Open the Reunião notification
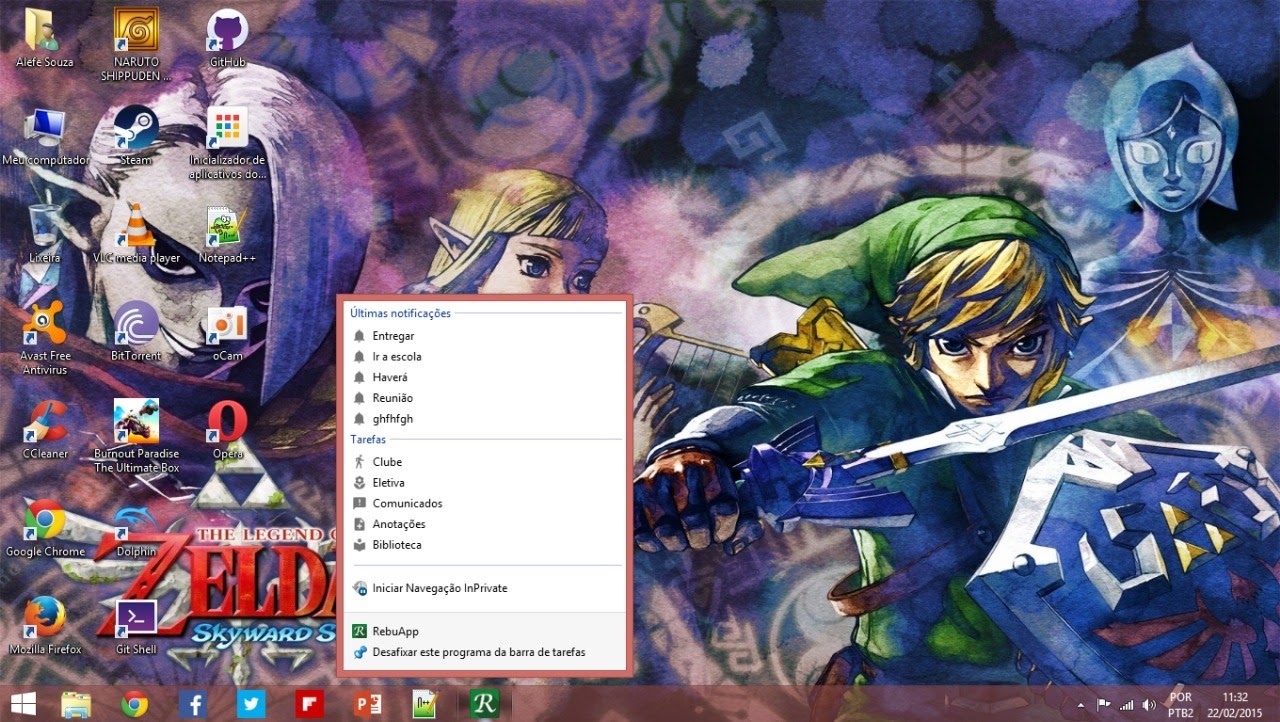This screenshot has height=722, width=1280. click(x=485, y=398)
